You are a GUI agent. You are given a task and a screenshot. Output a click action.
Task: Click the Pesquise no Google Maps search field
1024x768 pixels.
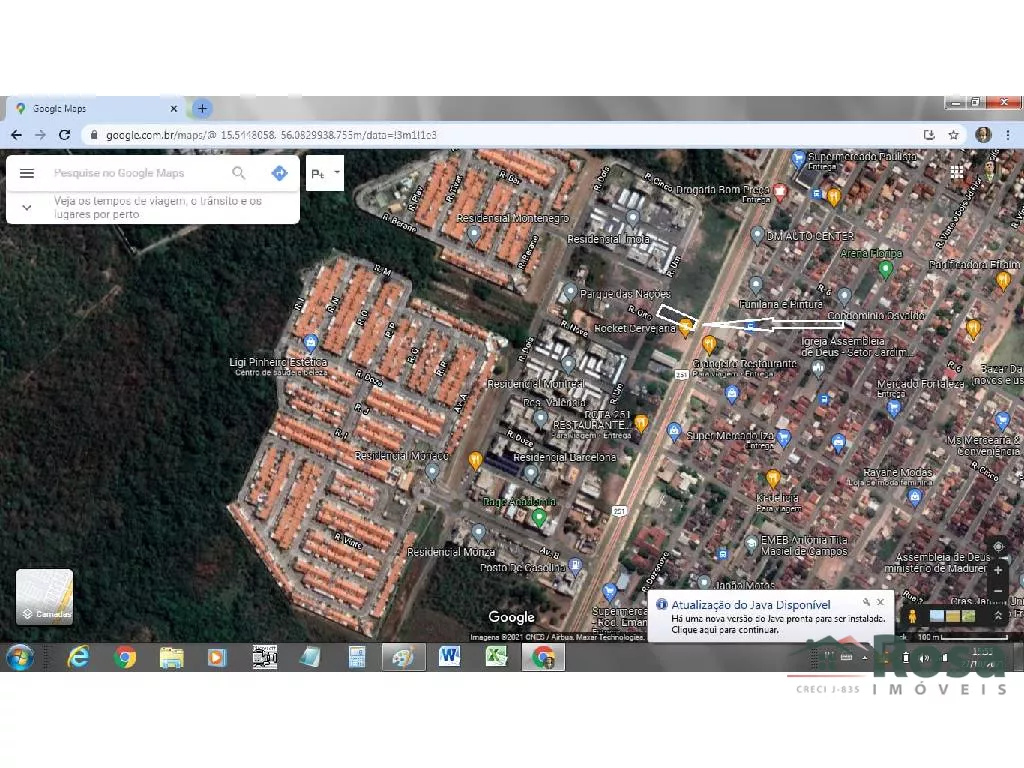(135, 173)
